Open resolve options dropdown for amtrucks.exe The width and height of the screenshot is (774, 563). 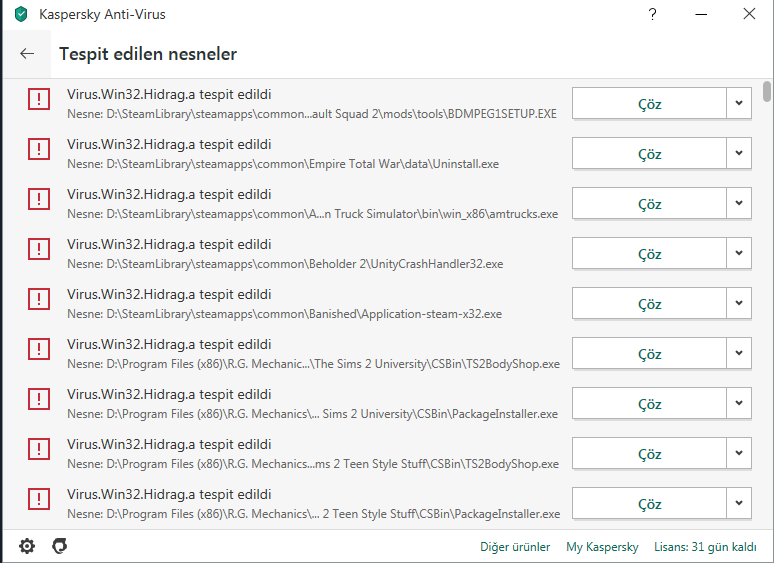(739, 203)
